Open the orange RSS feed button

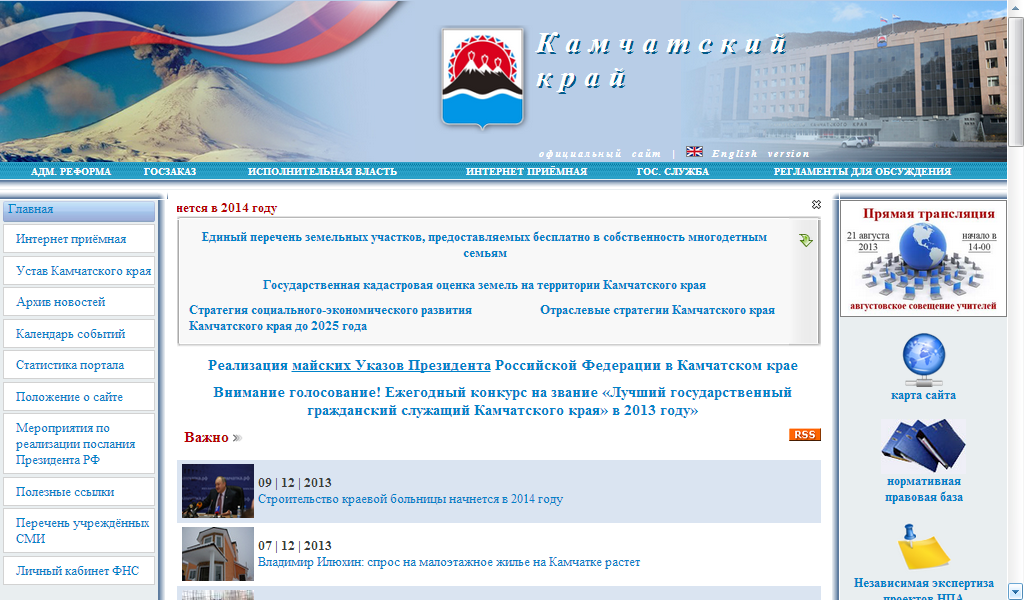click(805, 435)
